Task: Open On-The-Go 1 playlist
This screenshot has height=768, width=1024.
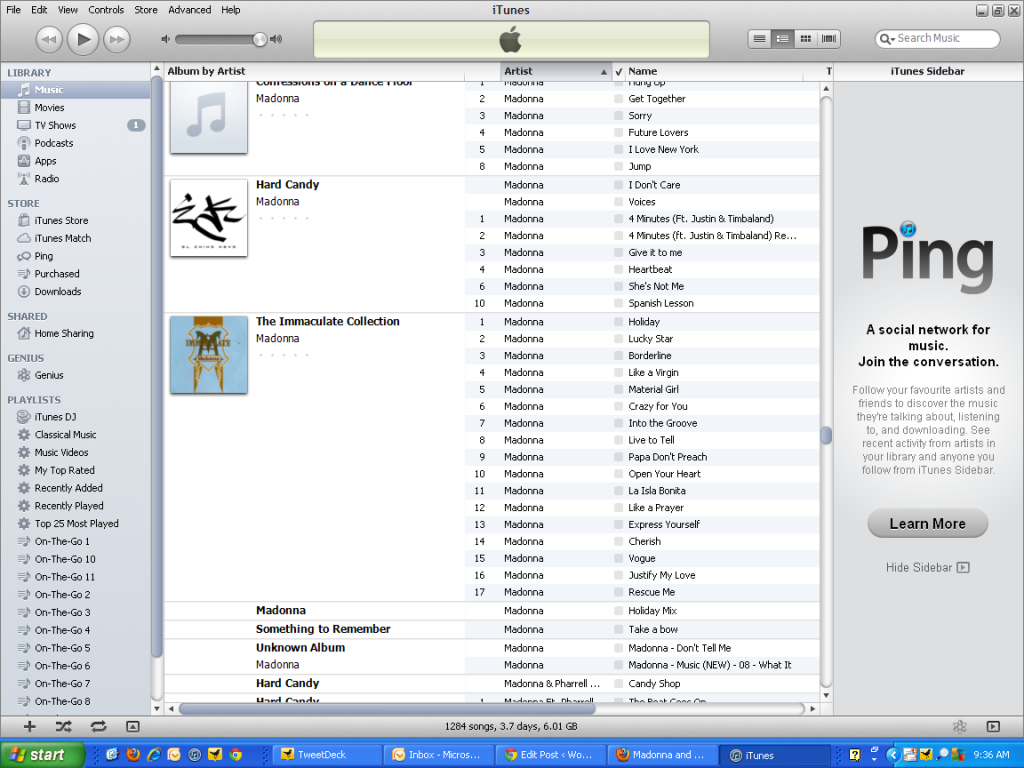Action: pyautogui.click(x=75, y=541)
